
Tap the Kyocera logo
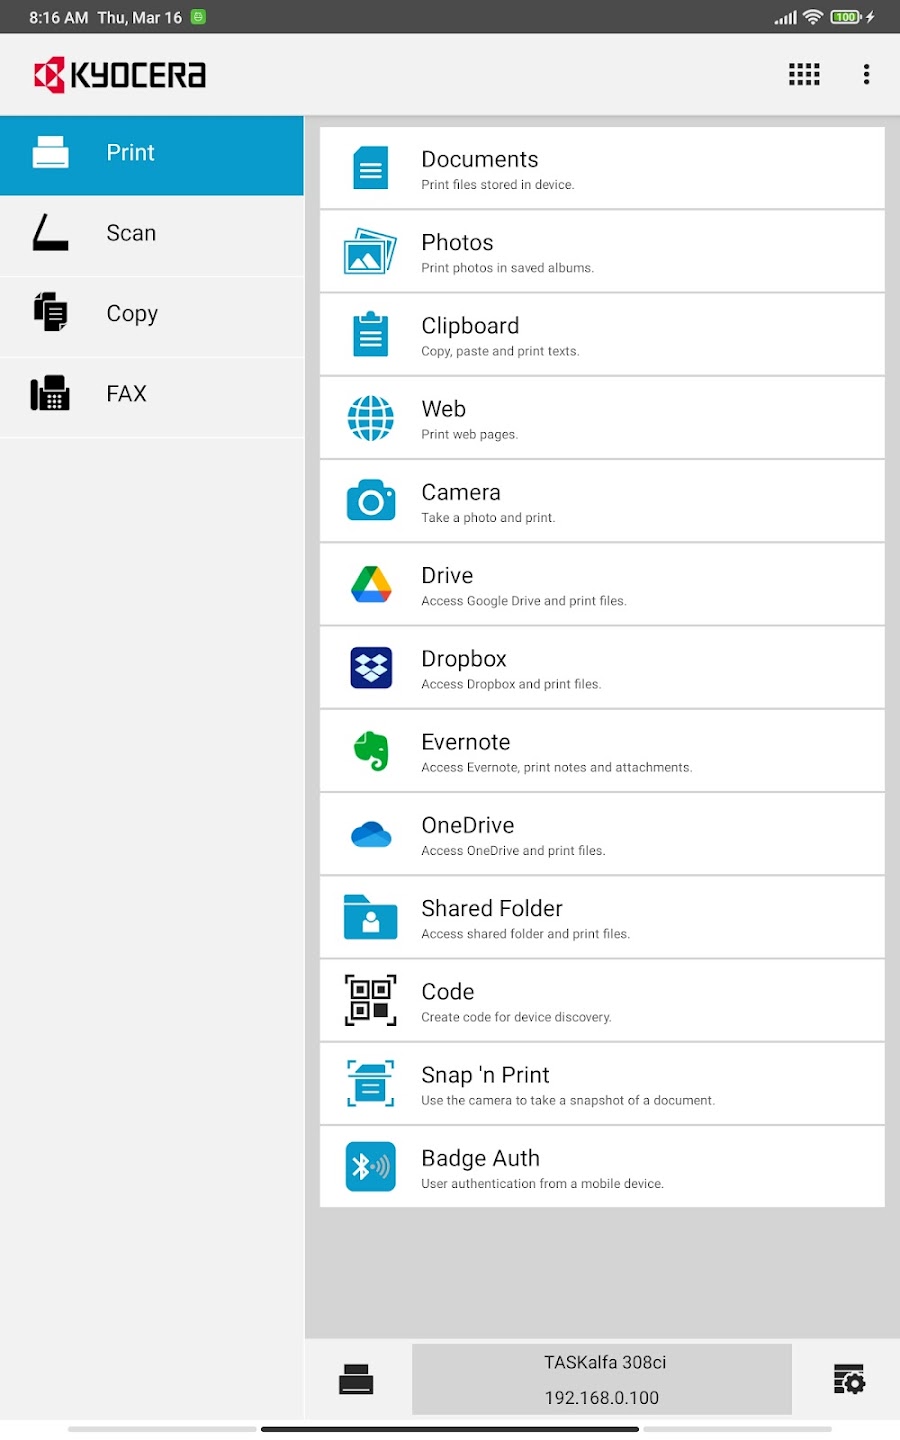120,75
